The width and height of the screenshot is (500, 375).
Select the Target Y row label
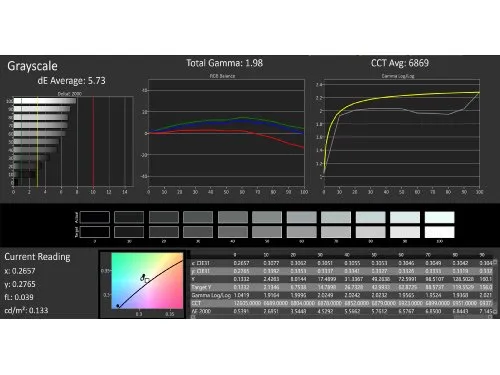[x=201, y=287]
